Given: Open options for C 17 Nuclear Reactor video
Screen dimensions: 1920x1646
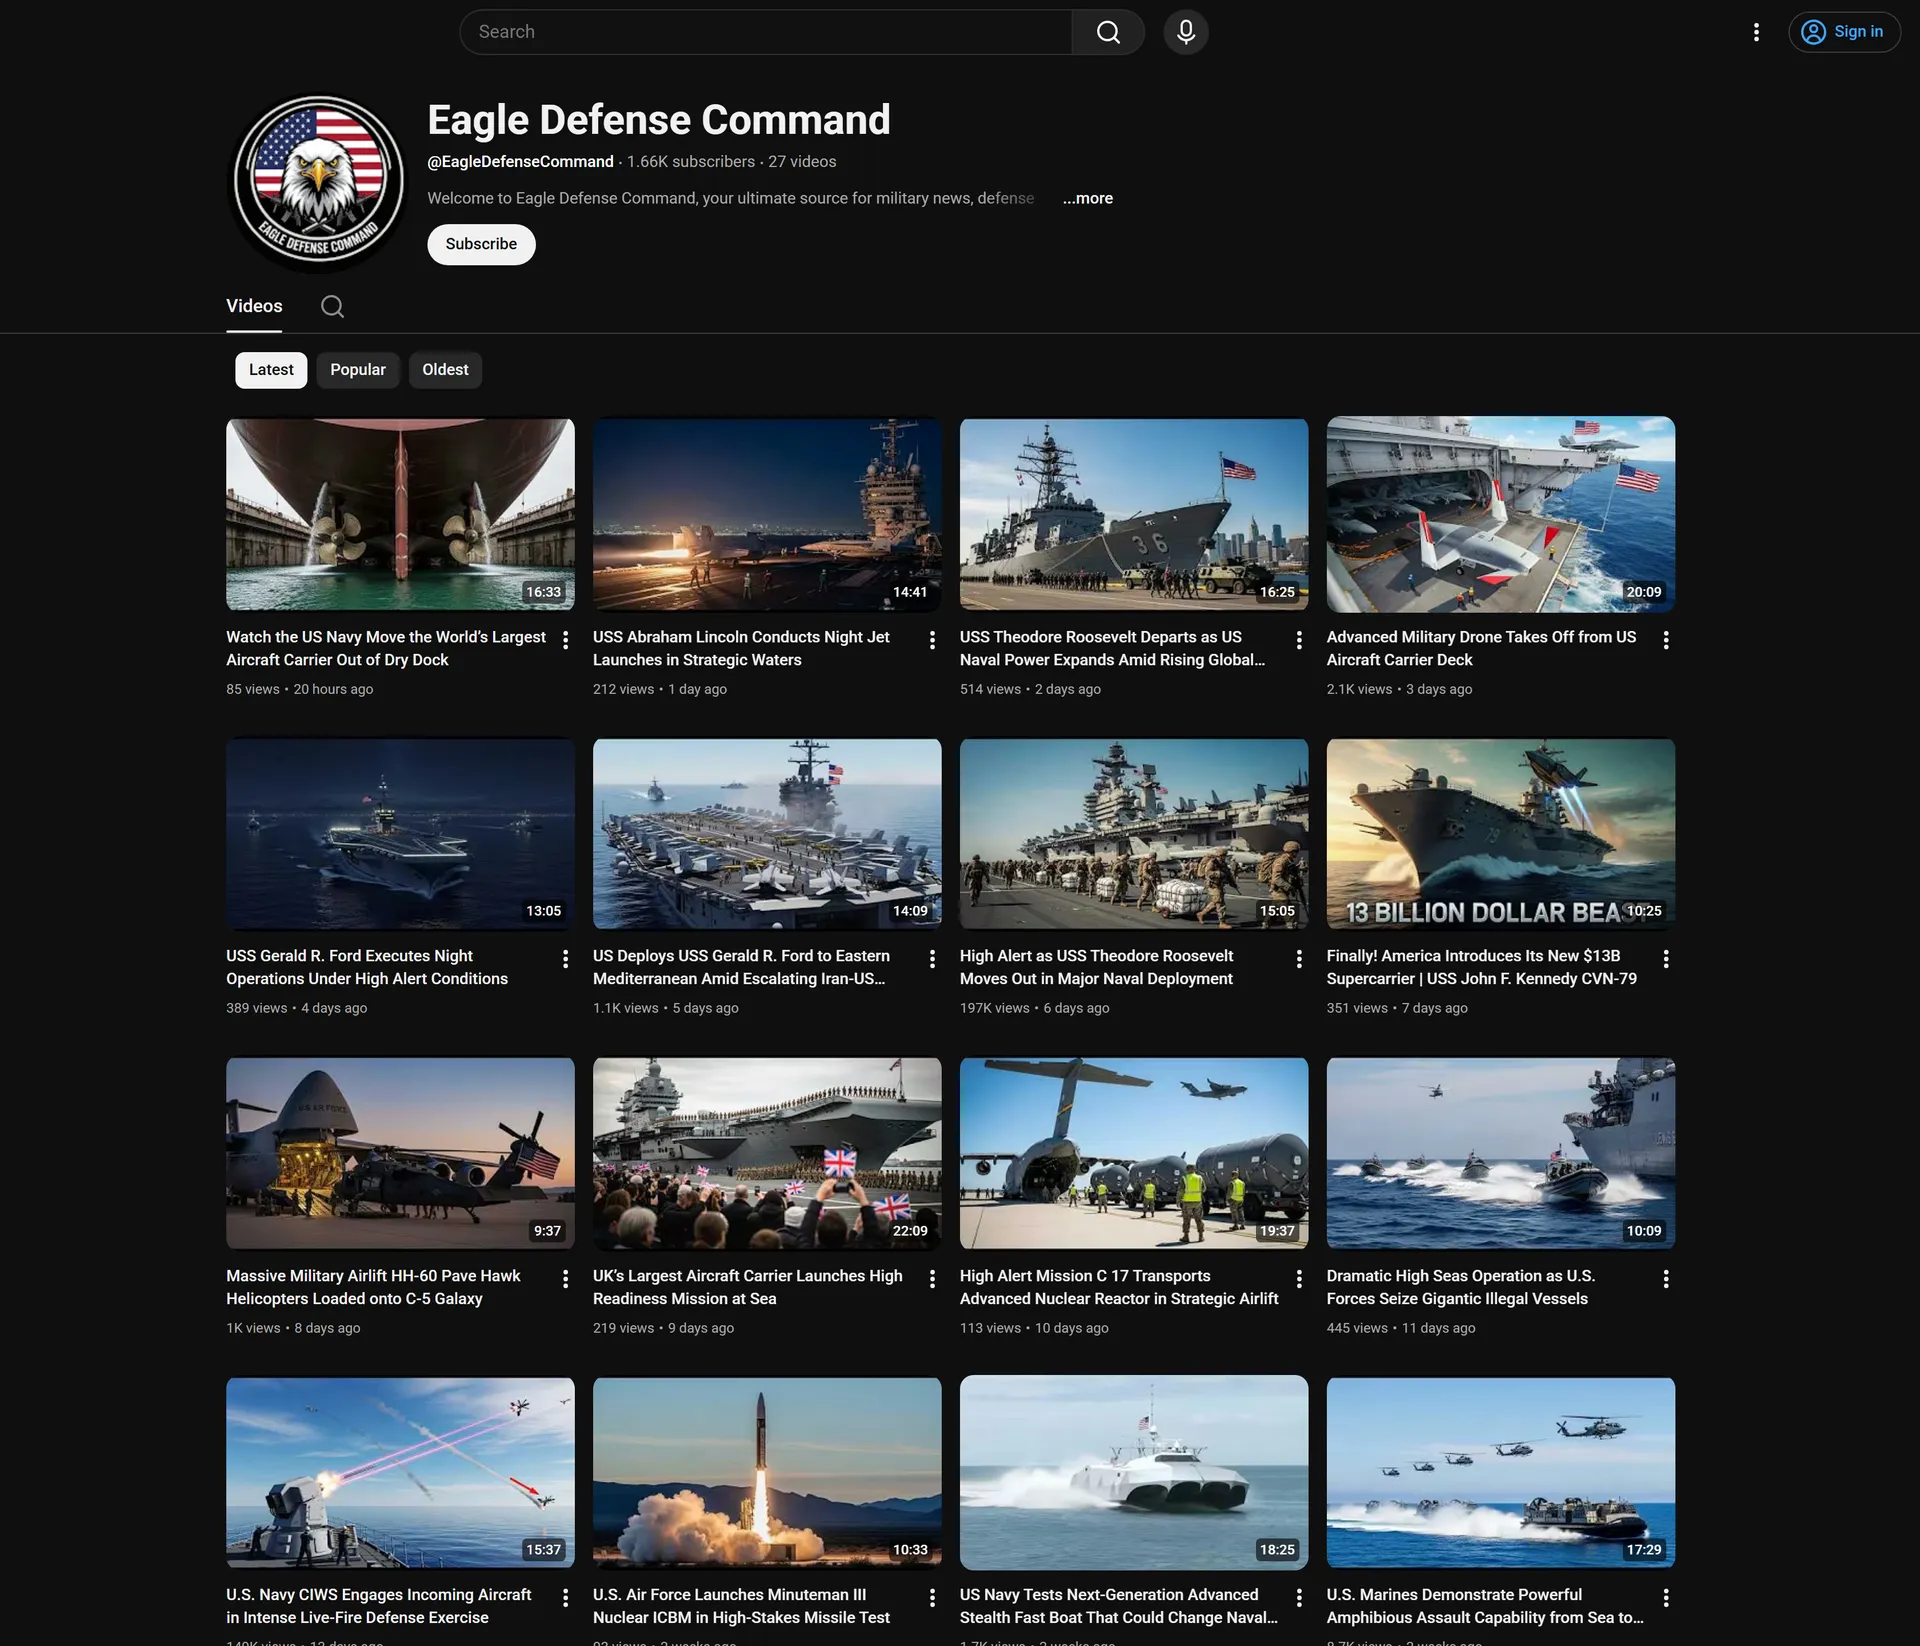Looking at the screenshot, I should pyautogui.click(x=1299, y=1279).
